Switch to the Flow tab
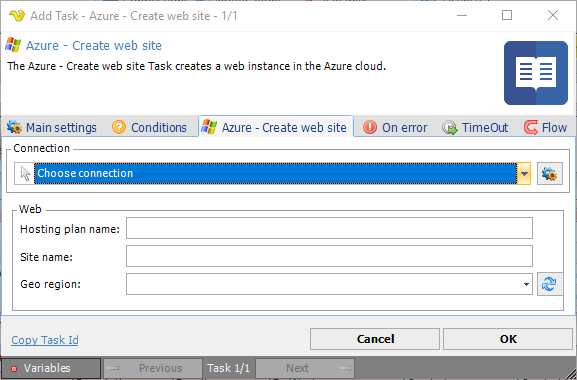This screenshot has height=380, width=577. coord(546,127)
